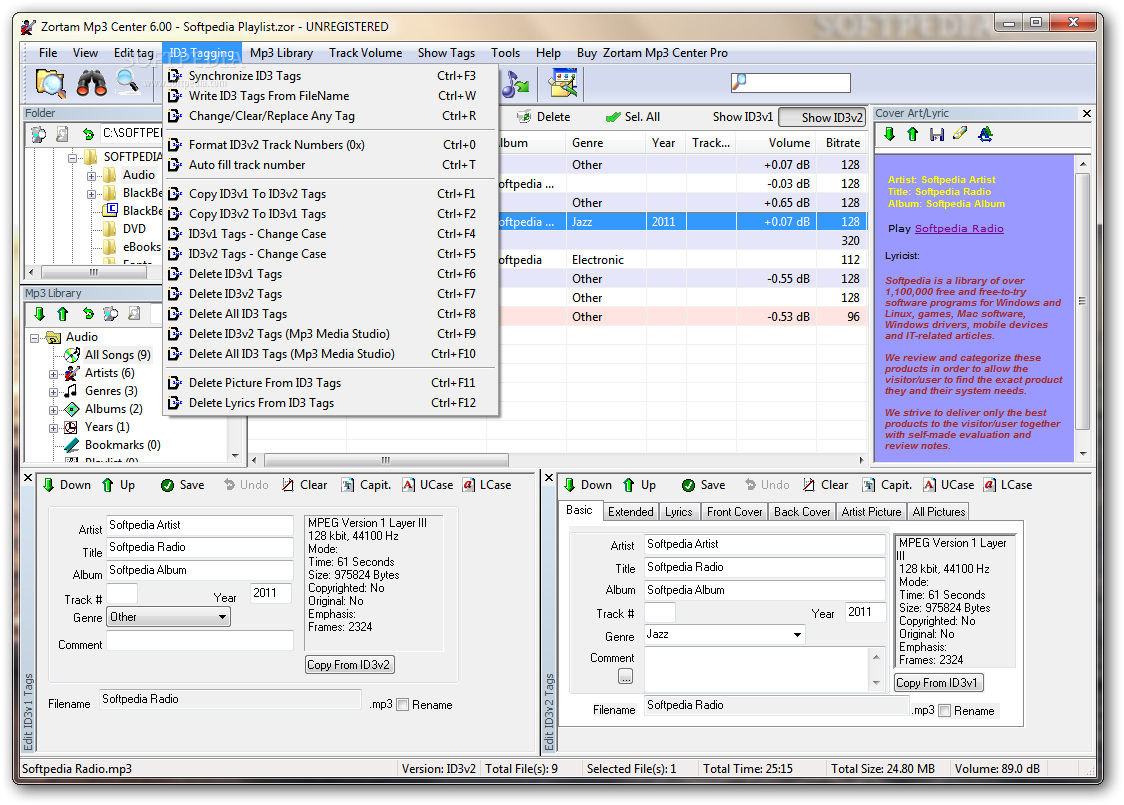Viewport: 1124px width, 805px height.
Task: Click Up arrow in ID3v1 editor
Action: (x=118, y=485)
